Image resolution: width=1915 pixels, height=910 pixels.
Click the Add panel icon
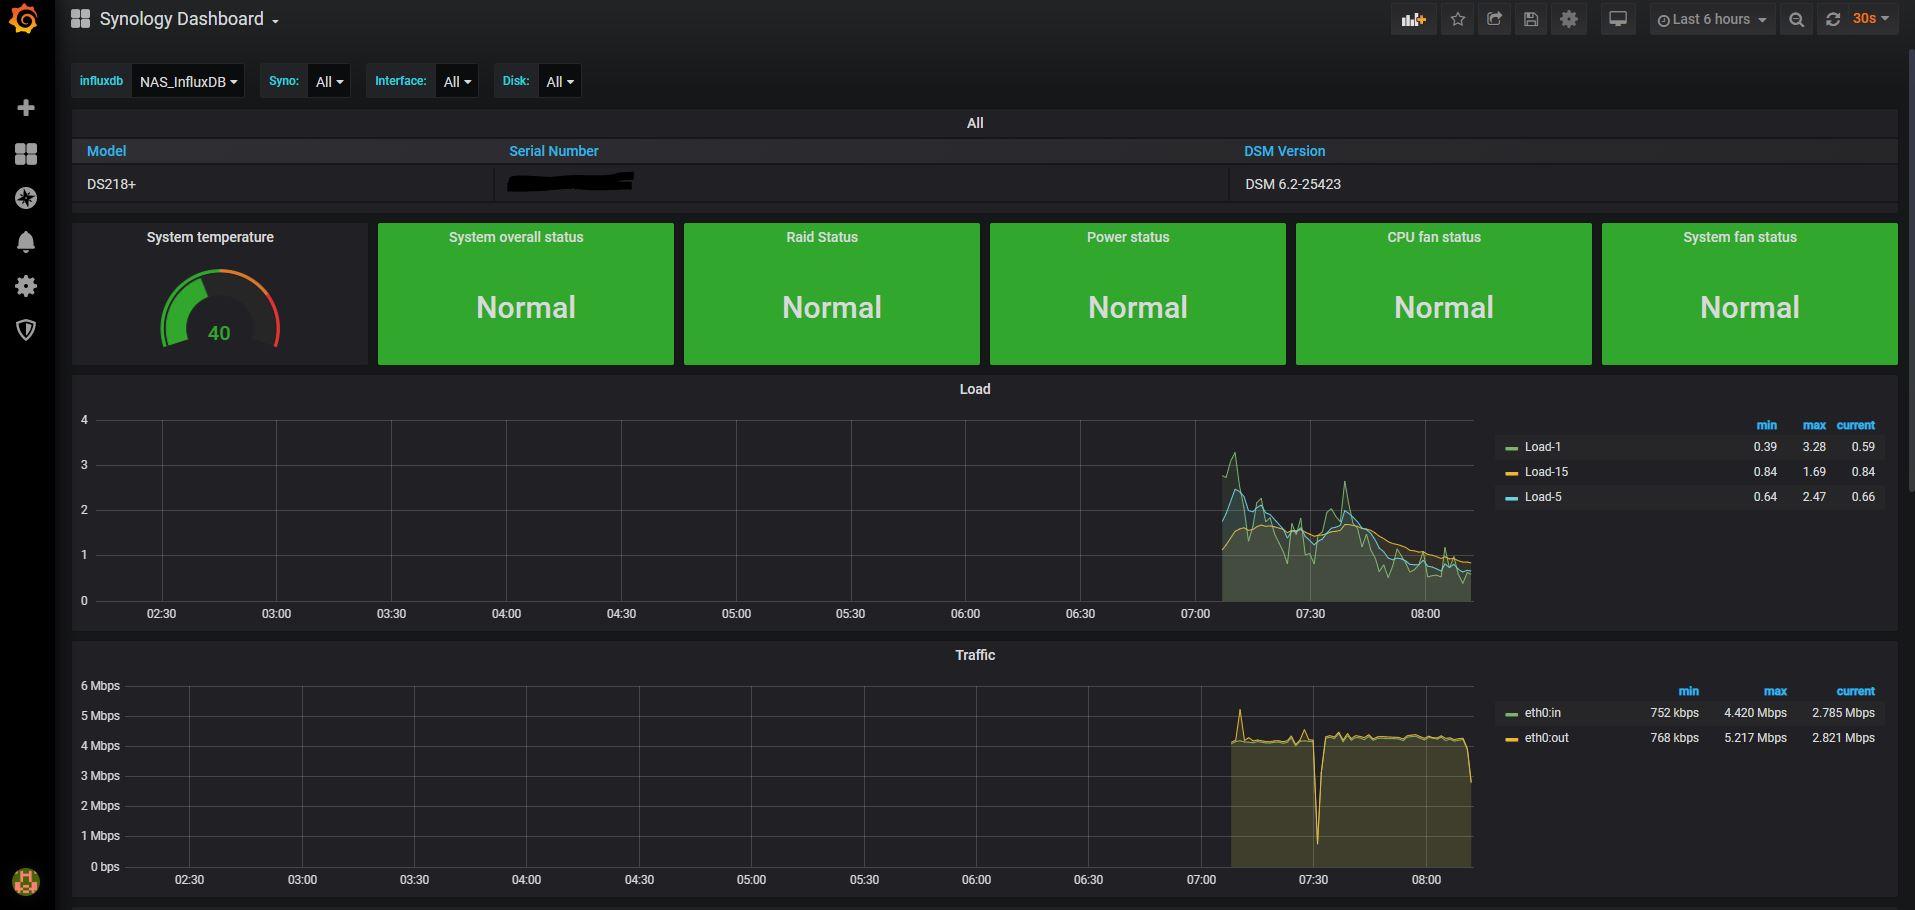point(1412,19)
